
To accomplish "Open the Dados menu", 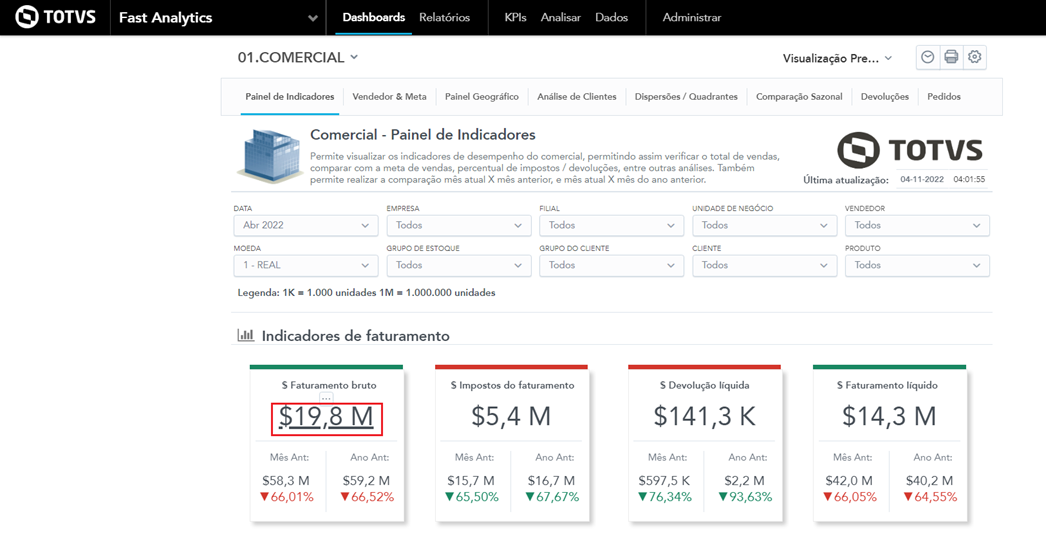I will pyautogui.click(x=612, y=17).
